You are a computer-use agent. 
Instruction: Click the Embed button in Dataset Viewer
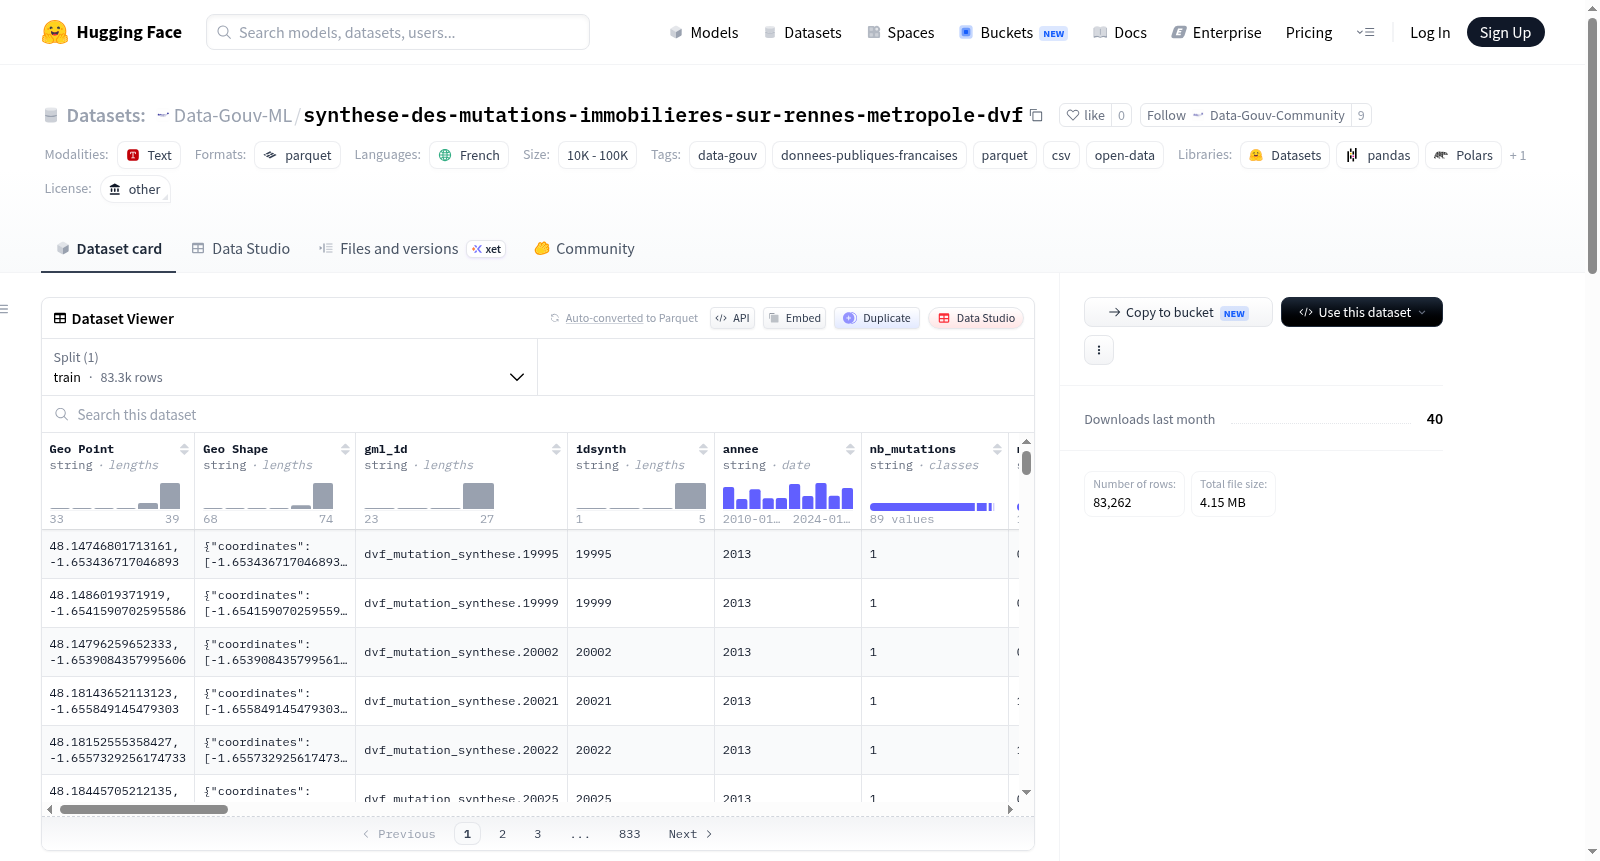tap(795, 318)
